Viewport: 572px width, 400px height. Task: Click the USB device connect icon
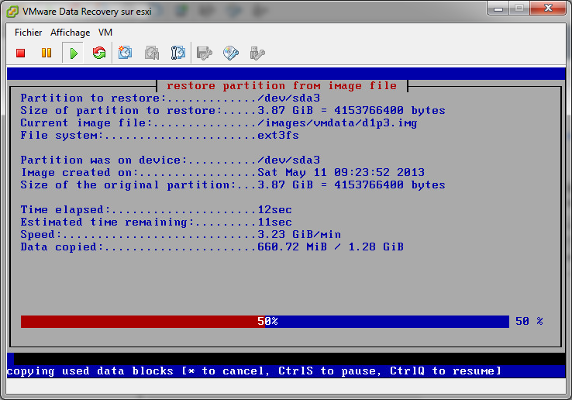[x=257, y=53]
